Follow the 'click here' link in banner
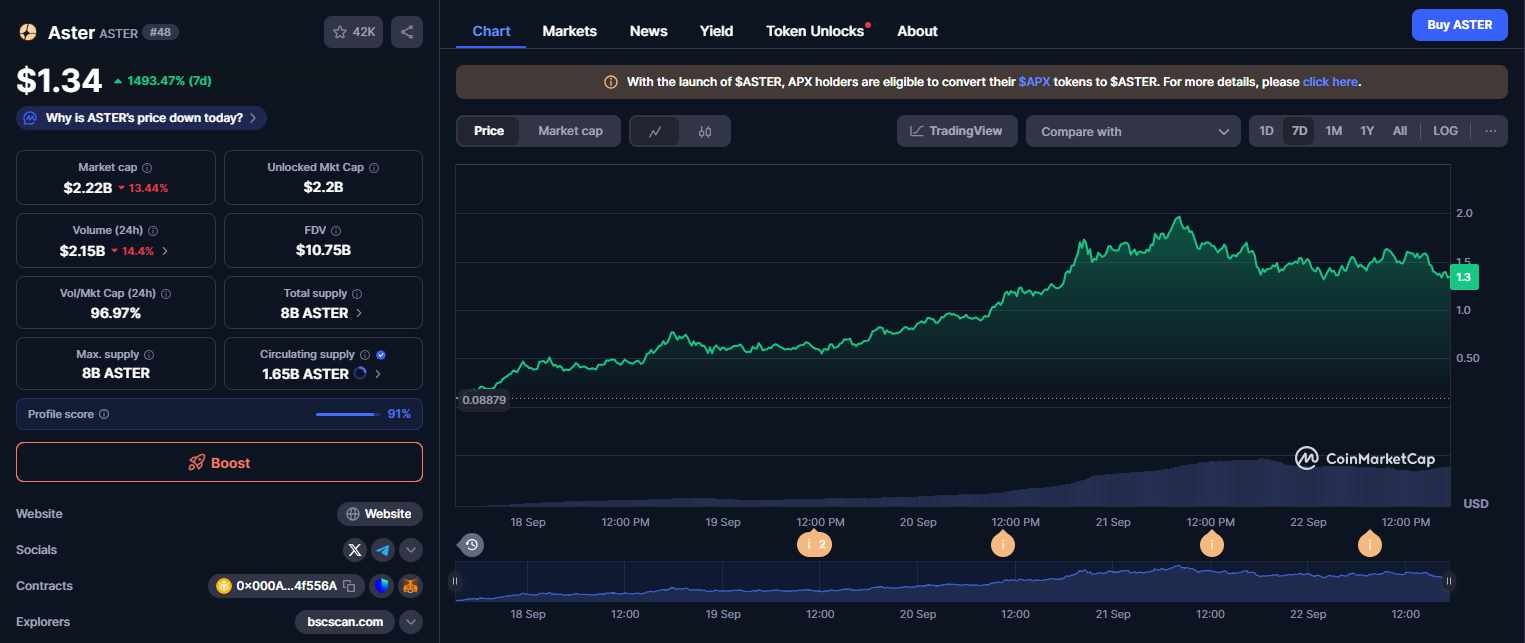1525x643 pixels. 1330,82
